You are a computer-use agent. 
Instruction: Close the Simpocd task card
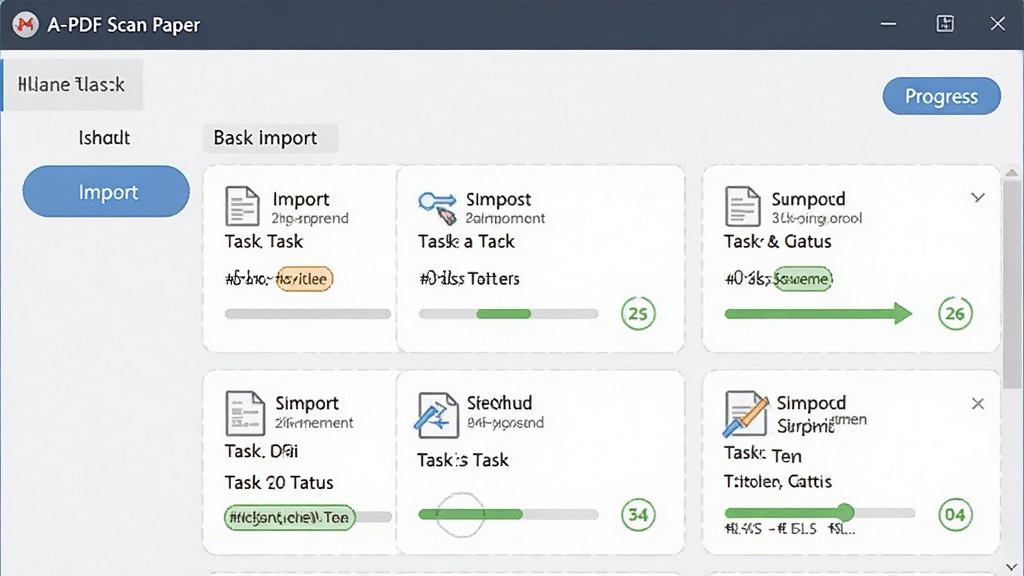(x=978, y=404)
